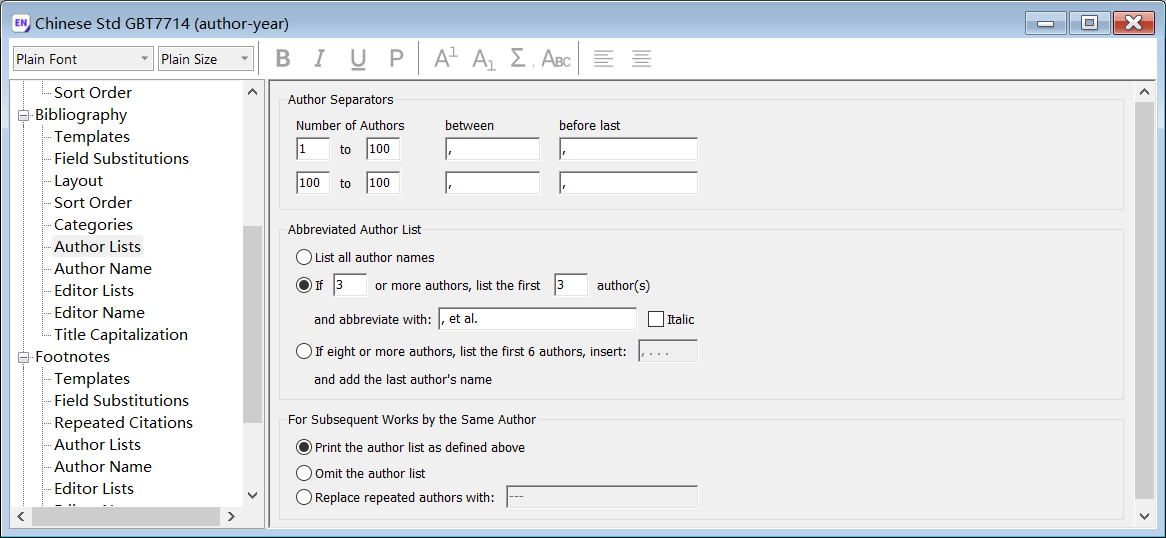Viewport: 1166px width, 538px height.
Task: Apply Subscript formatting icon
Action: [483, 59]
